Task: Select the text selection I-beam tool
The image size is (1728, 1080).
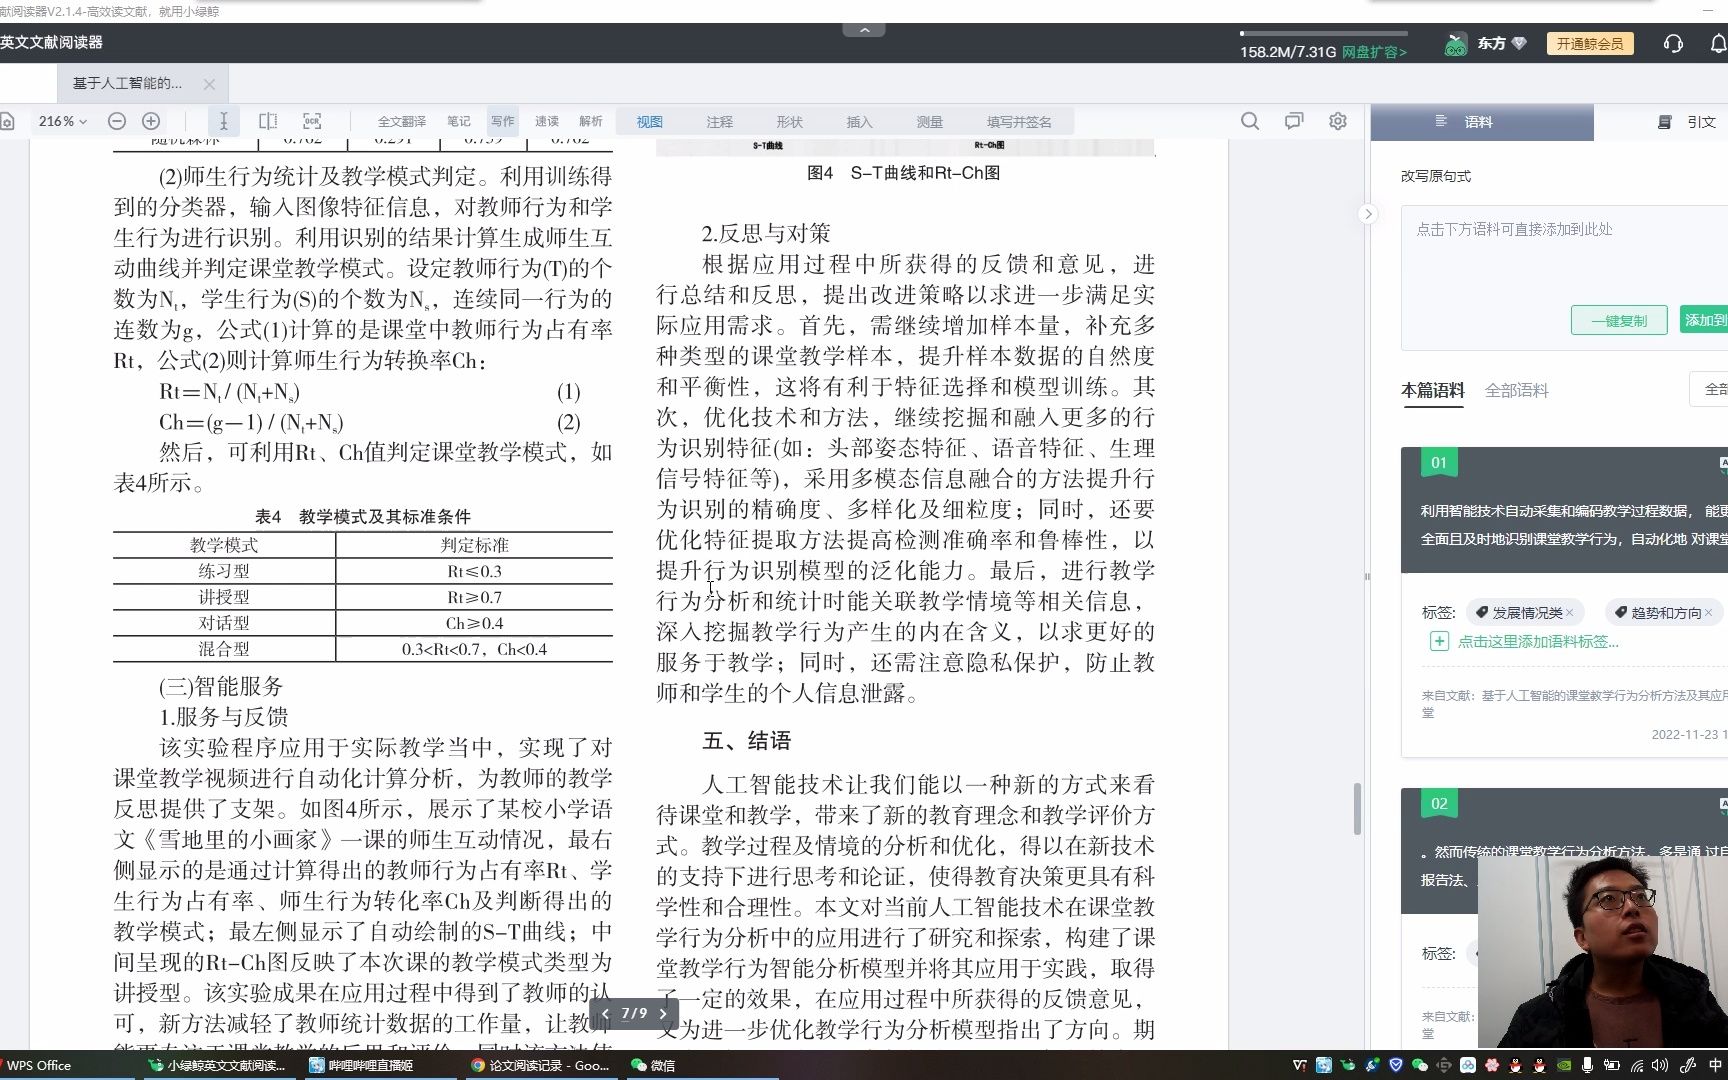Action: coord(223,121)
